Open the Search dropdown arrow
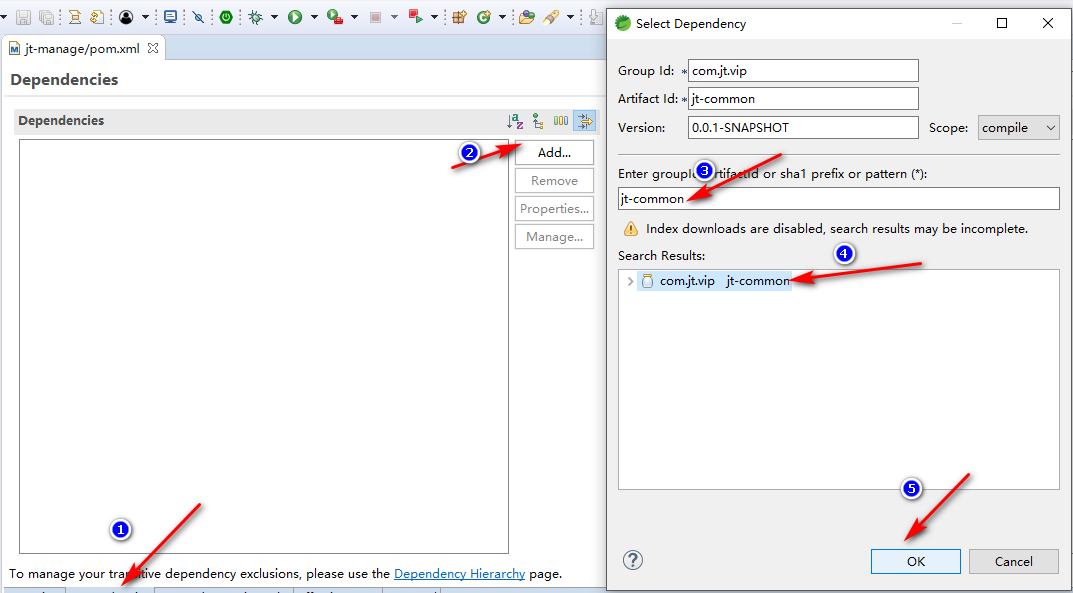Viewport: 1073px width, 593px height. (x=570, y=17)
